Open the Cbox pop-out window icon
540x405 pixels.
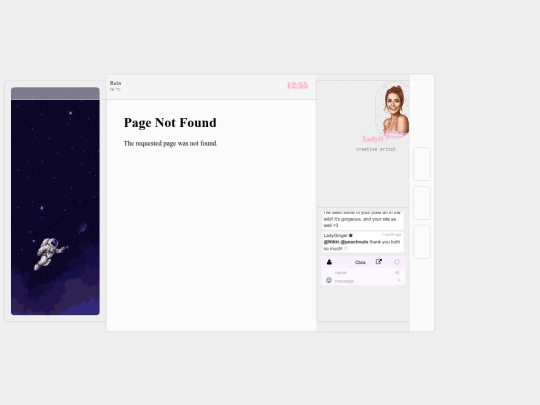pos(378,262)
